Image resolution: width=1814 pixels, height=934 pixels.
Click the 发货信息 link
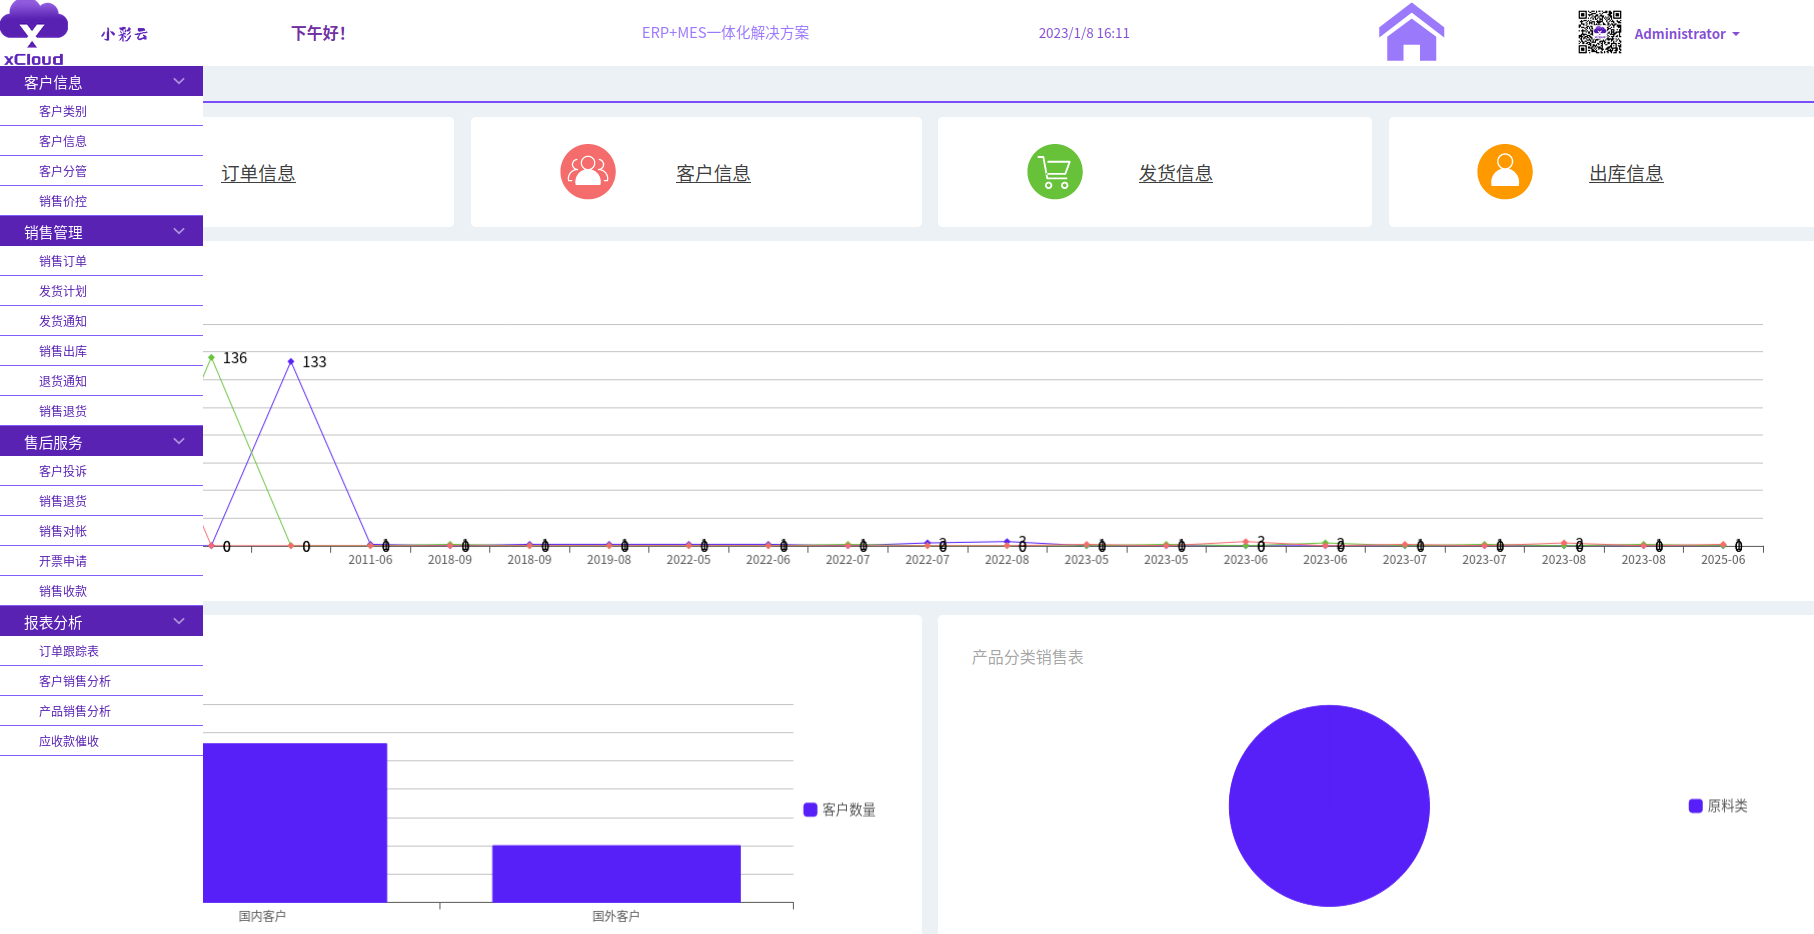1175,173
